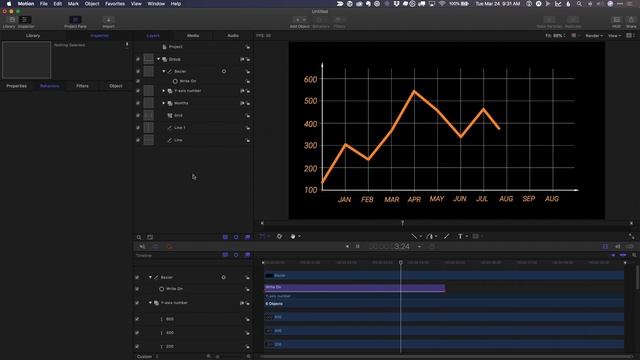Open the View dropdown above canvas
Screen dimensions: 640x360
(x=614, y=36)
